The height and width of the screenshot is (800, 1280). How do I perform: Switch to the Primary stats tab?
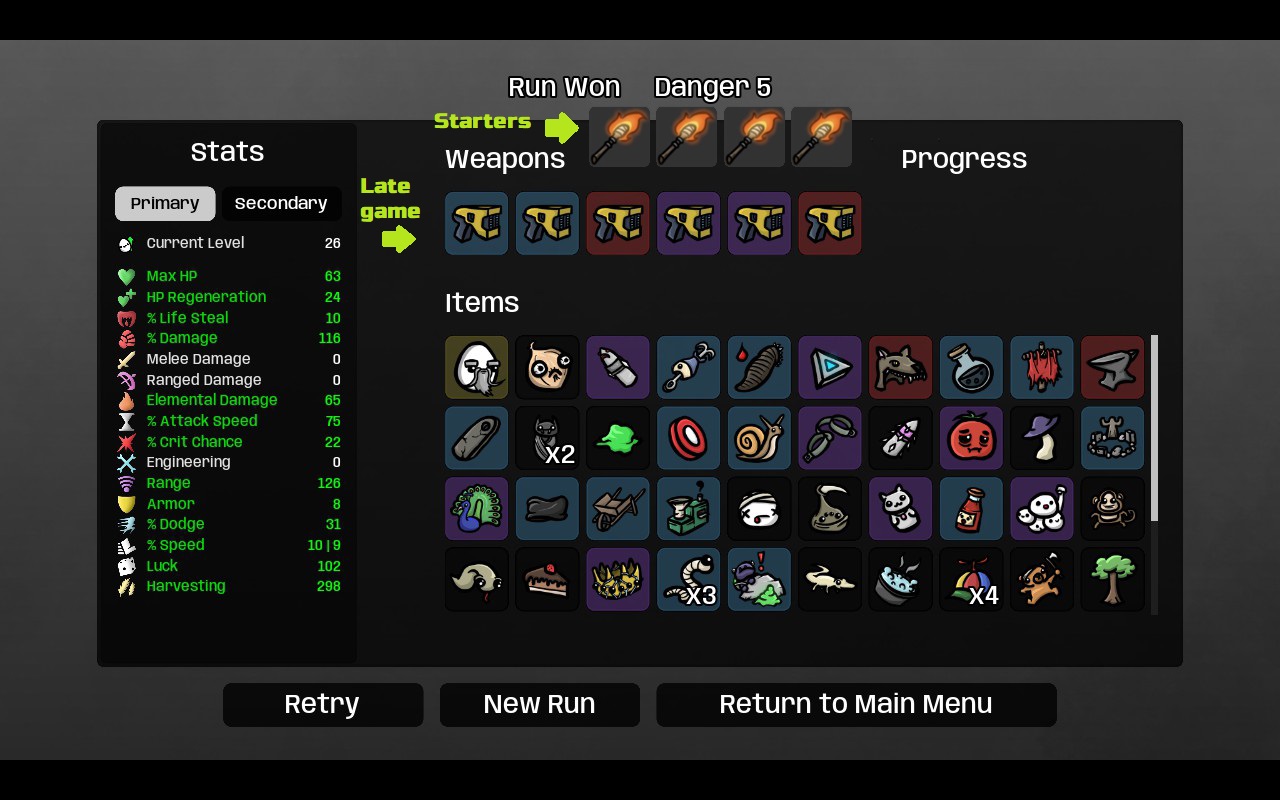165,203
